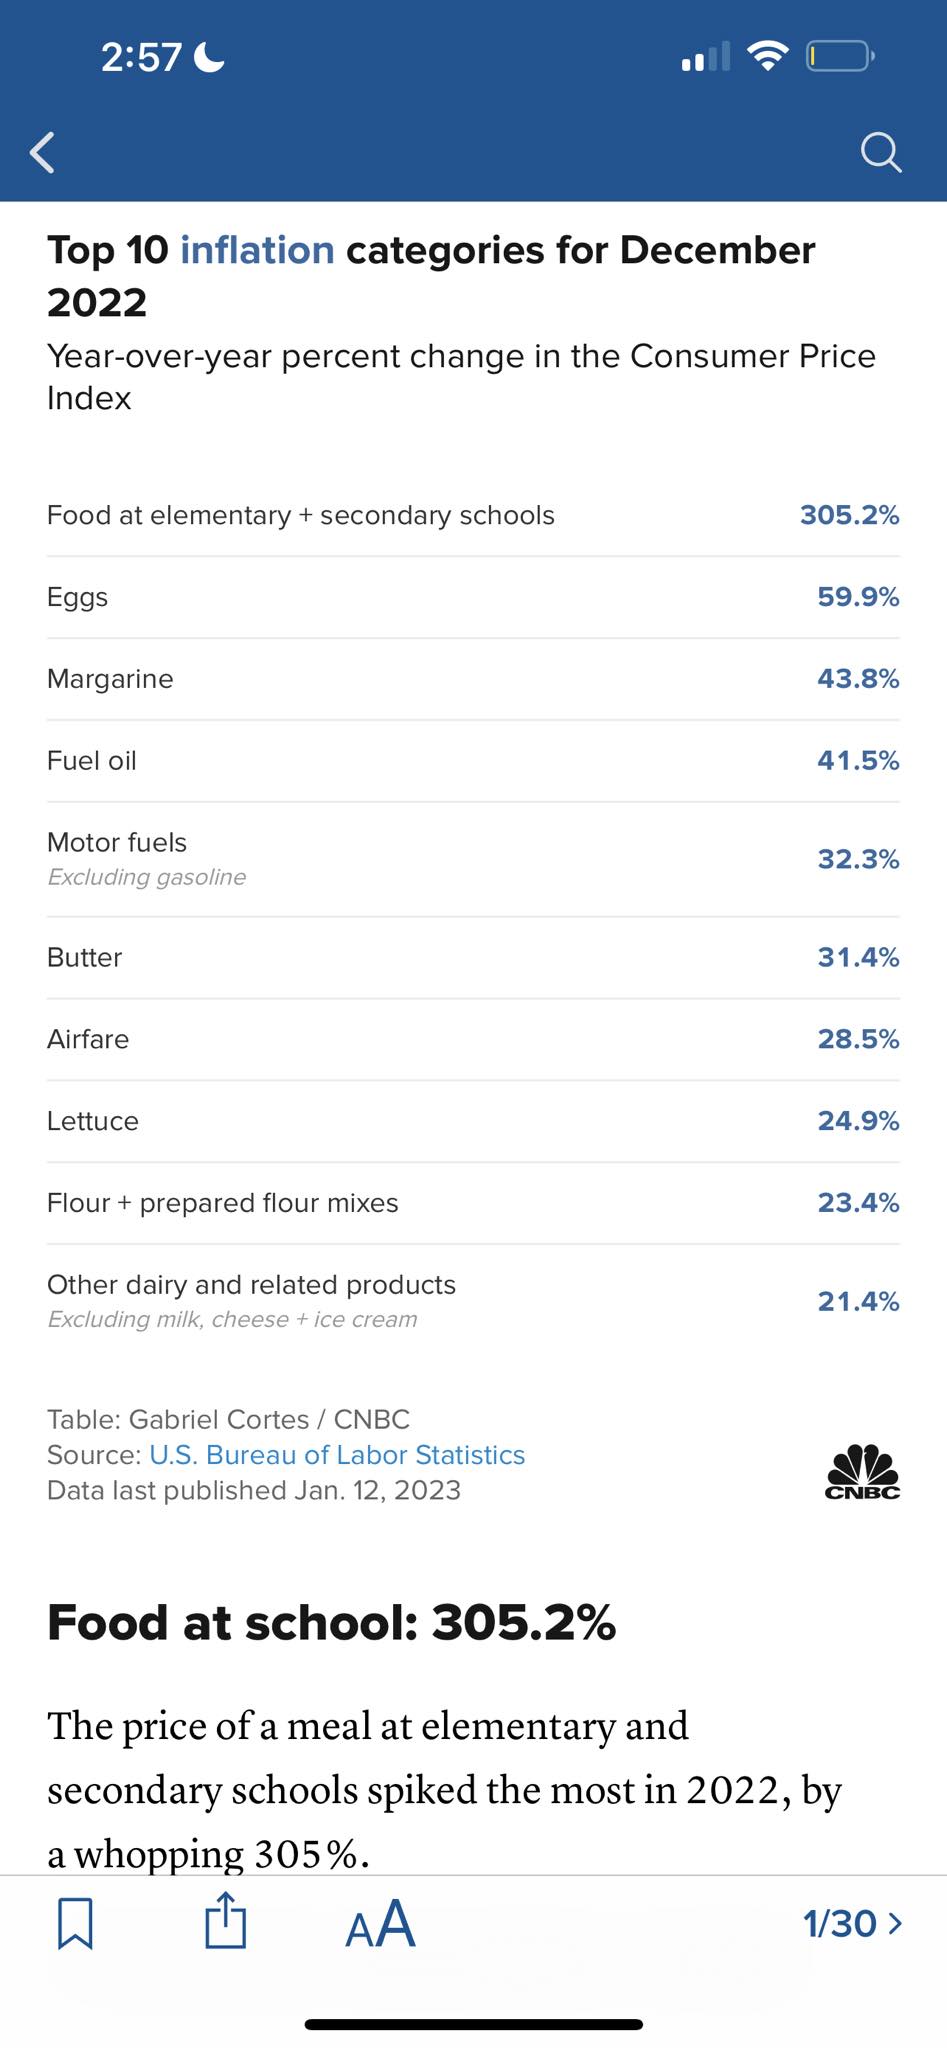Open the search magnifier icon

click(880, 153)
